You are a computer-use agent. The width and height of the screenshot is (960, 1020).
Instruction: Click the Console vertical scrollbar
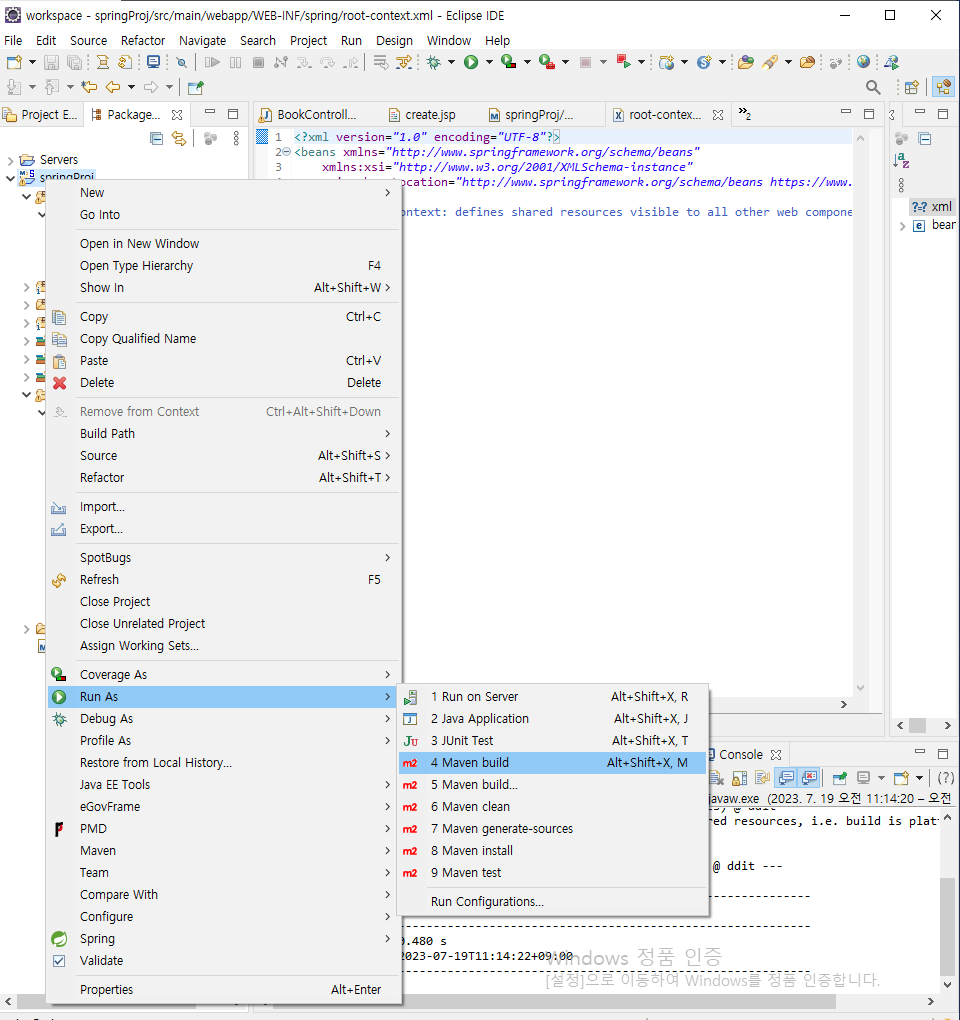click(947, 926)
